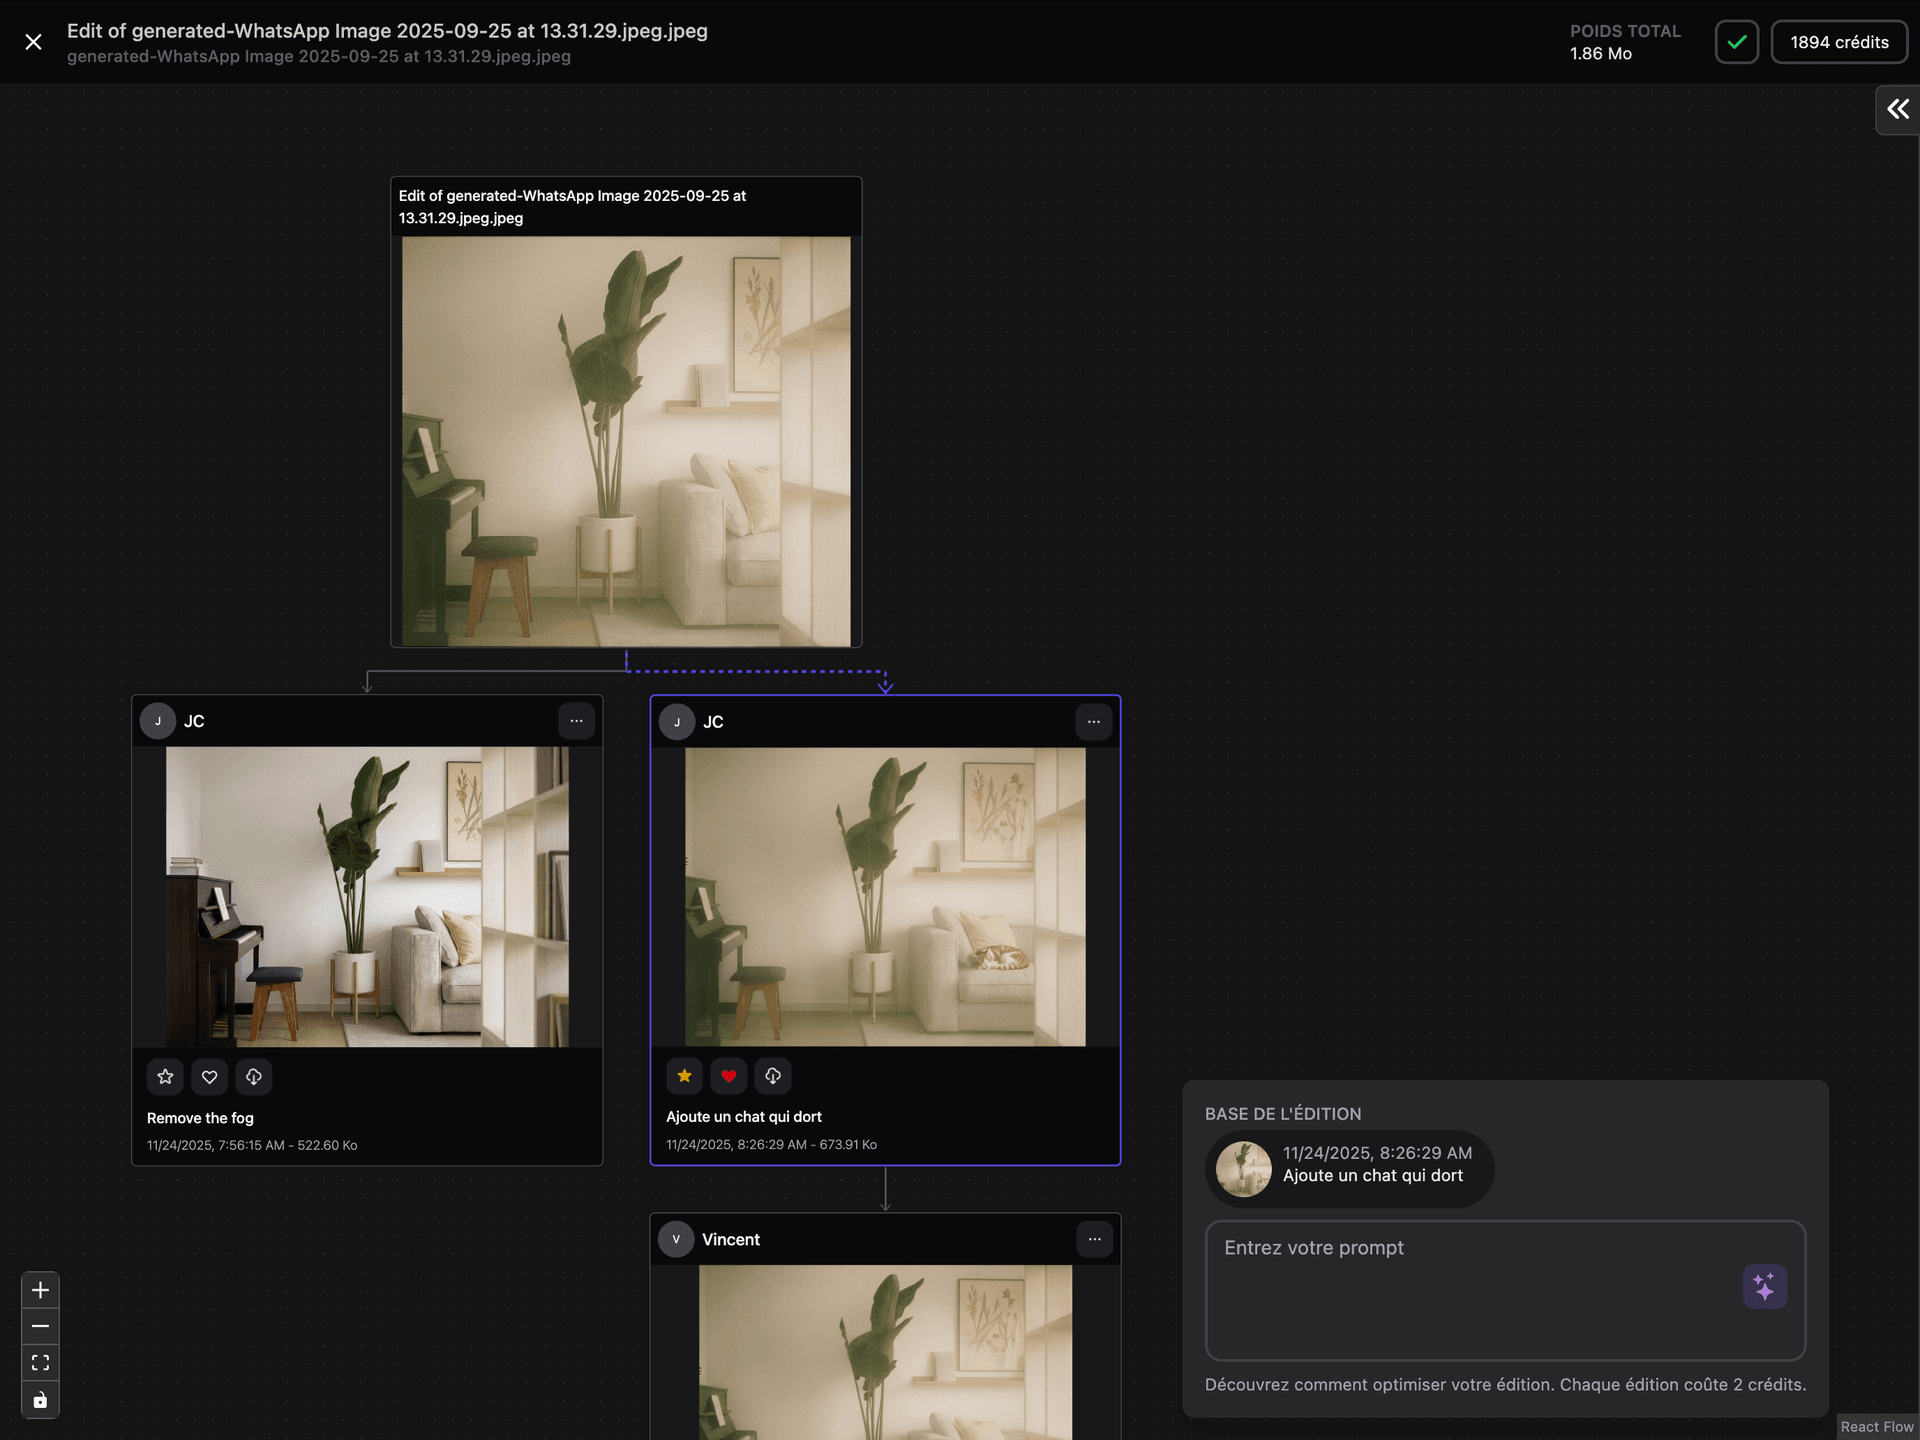Open options menu on Vincent's node
Image resolution: width=1920 pixels, height=1440 pixels.
pos(1095,1239)
